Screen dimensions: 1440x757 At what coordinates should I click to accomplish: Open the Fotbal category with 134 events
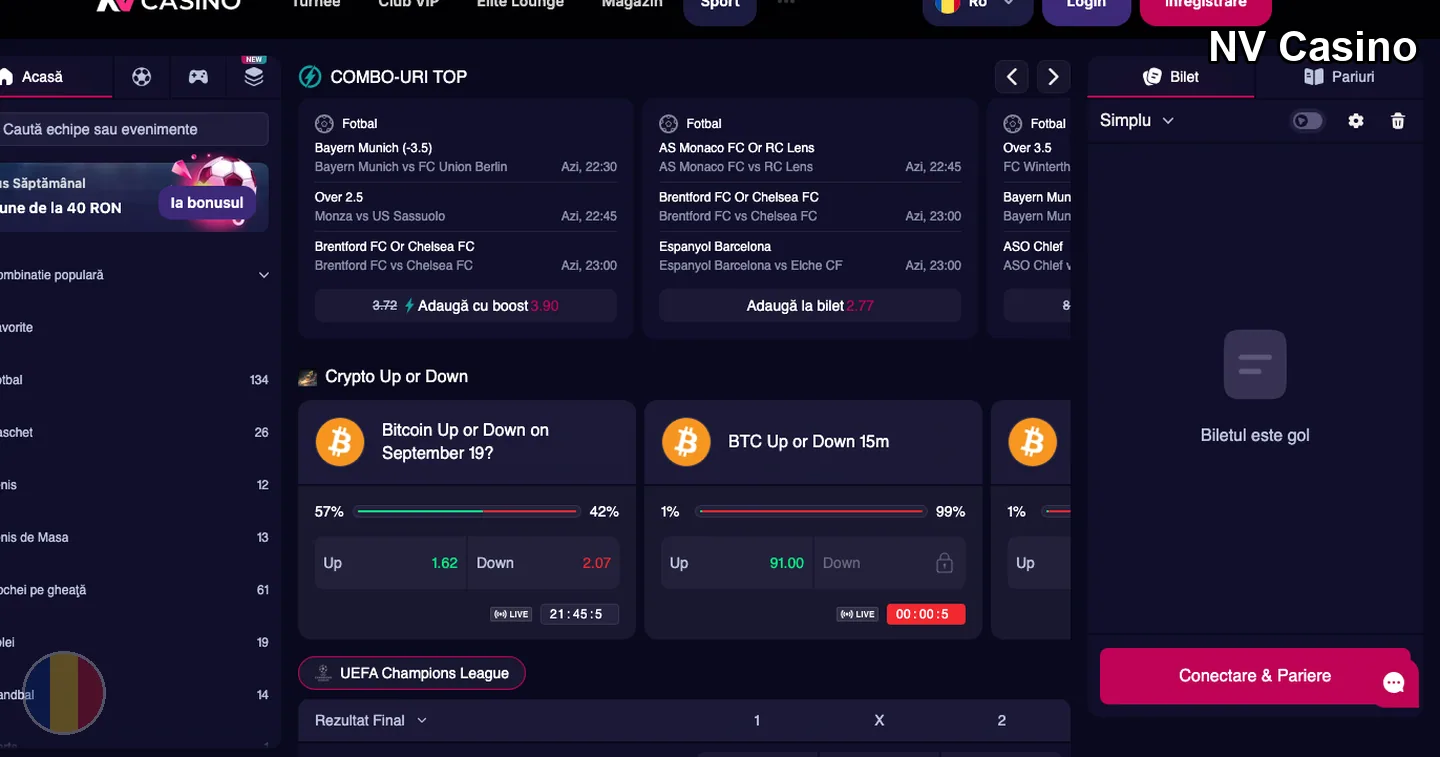pyautogui.click(x=135, y=380)
